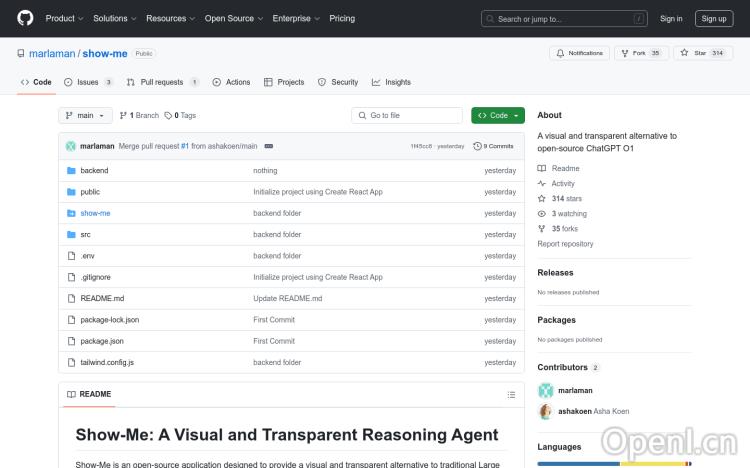The image size is (750, 468).
Task: Click the Notifications bell button
Action: coord(579,53)
